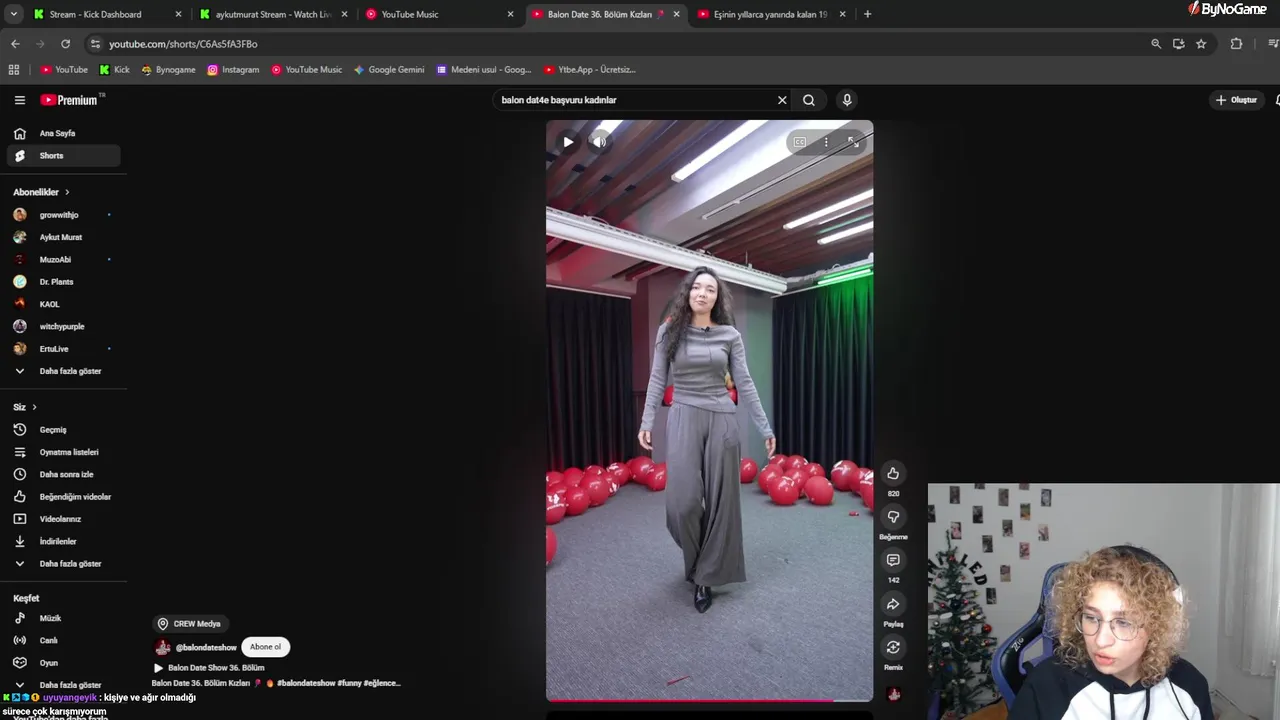Select Shorts in the sidebar
Viewport: 1280px width, 720px height.
click(64, 156)
